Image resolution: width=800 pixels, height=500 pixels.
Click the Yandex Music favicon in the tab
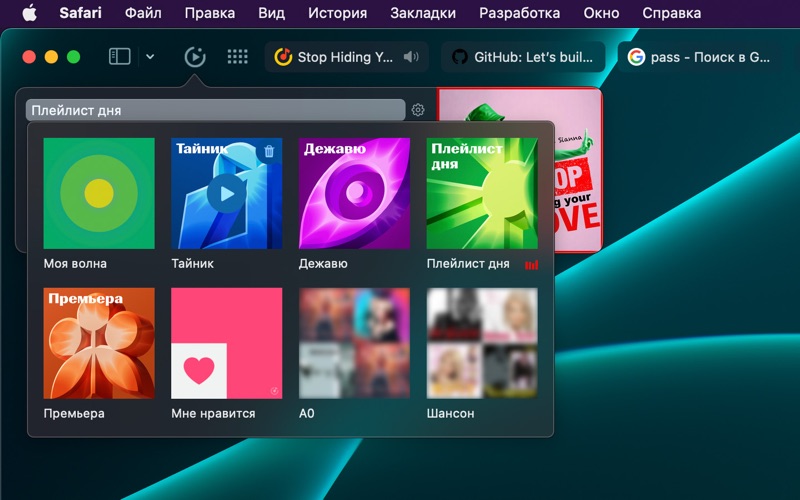283,57
